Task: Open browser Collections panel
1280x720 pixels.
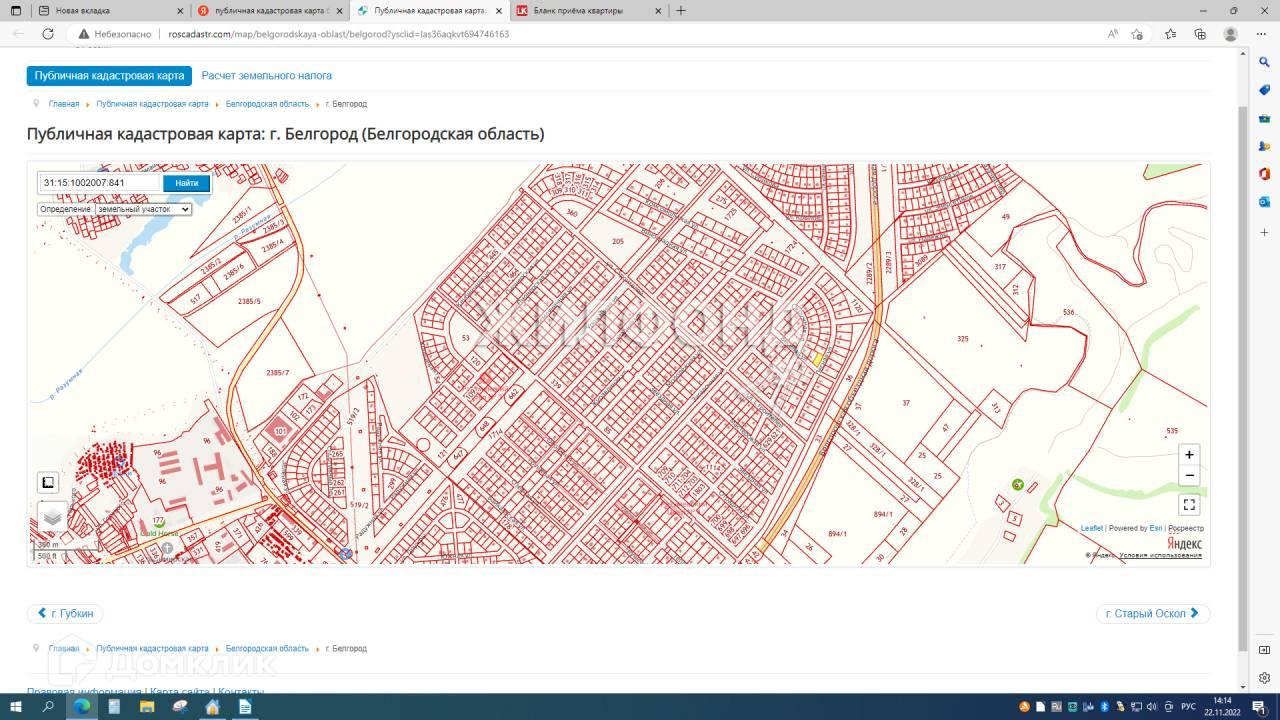Action: (x=1200, y=34)
